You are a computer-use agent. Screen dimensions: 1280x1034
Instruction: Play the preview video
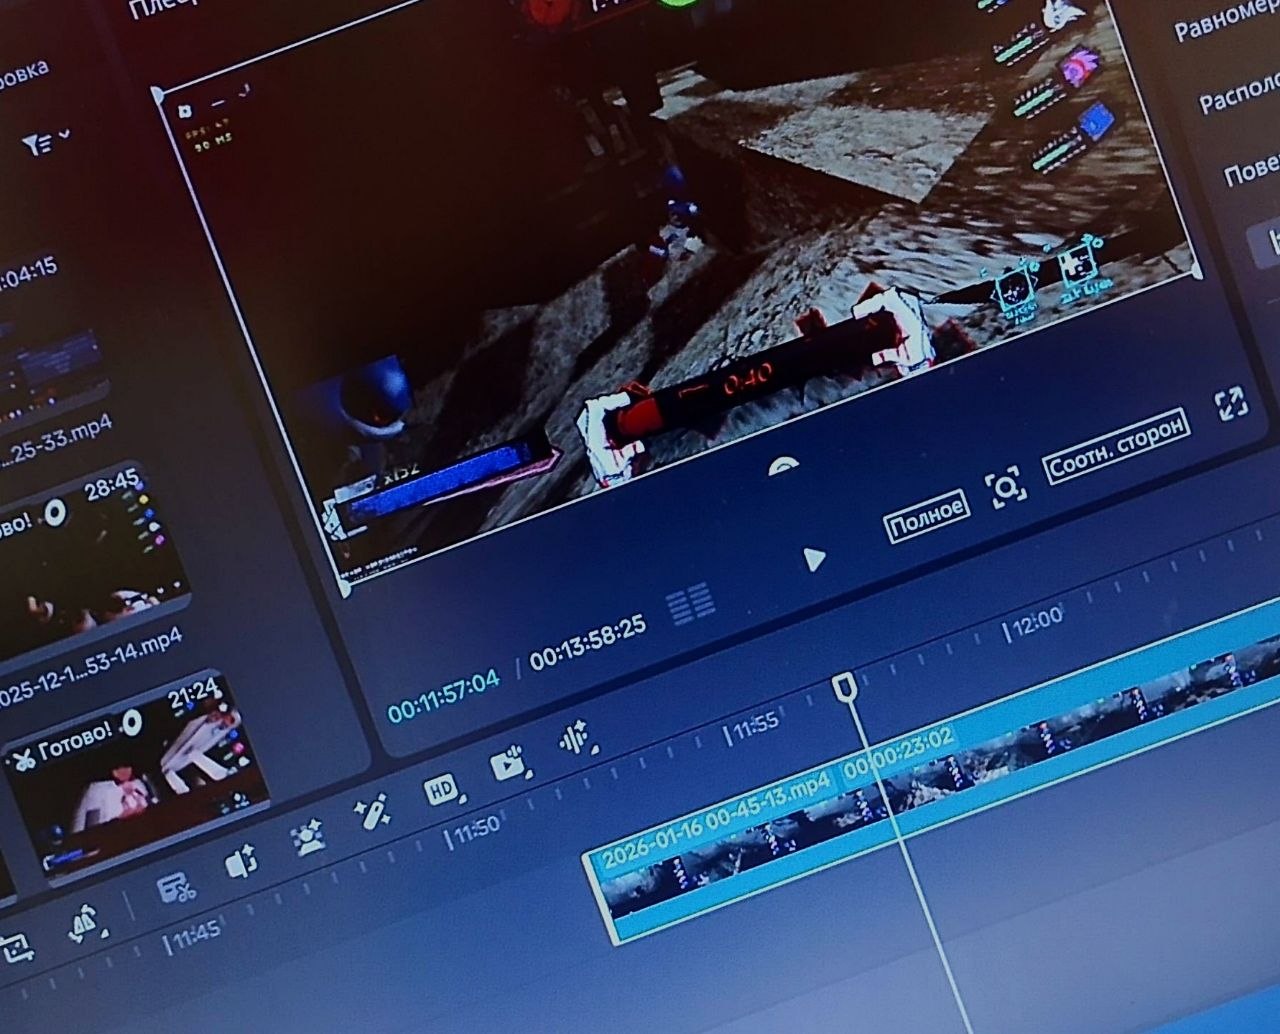tap(814, 559)
